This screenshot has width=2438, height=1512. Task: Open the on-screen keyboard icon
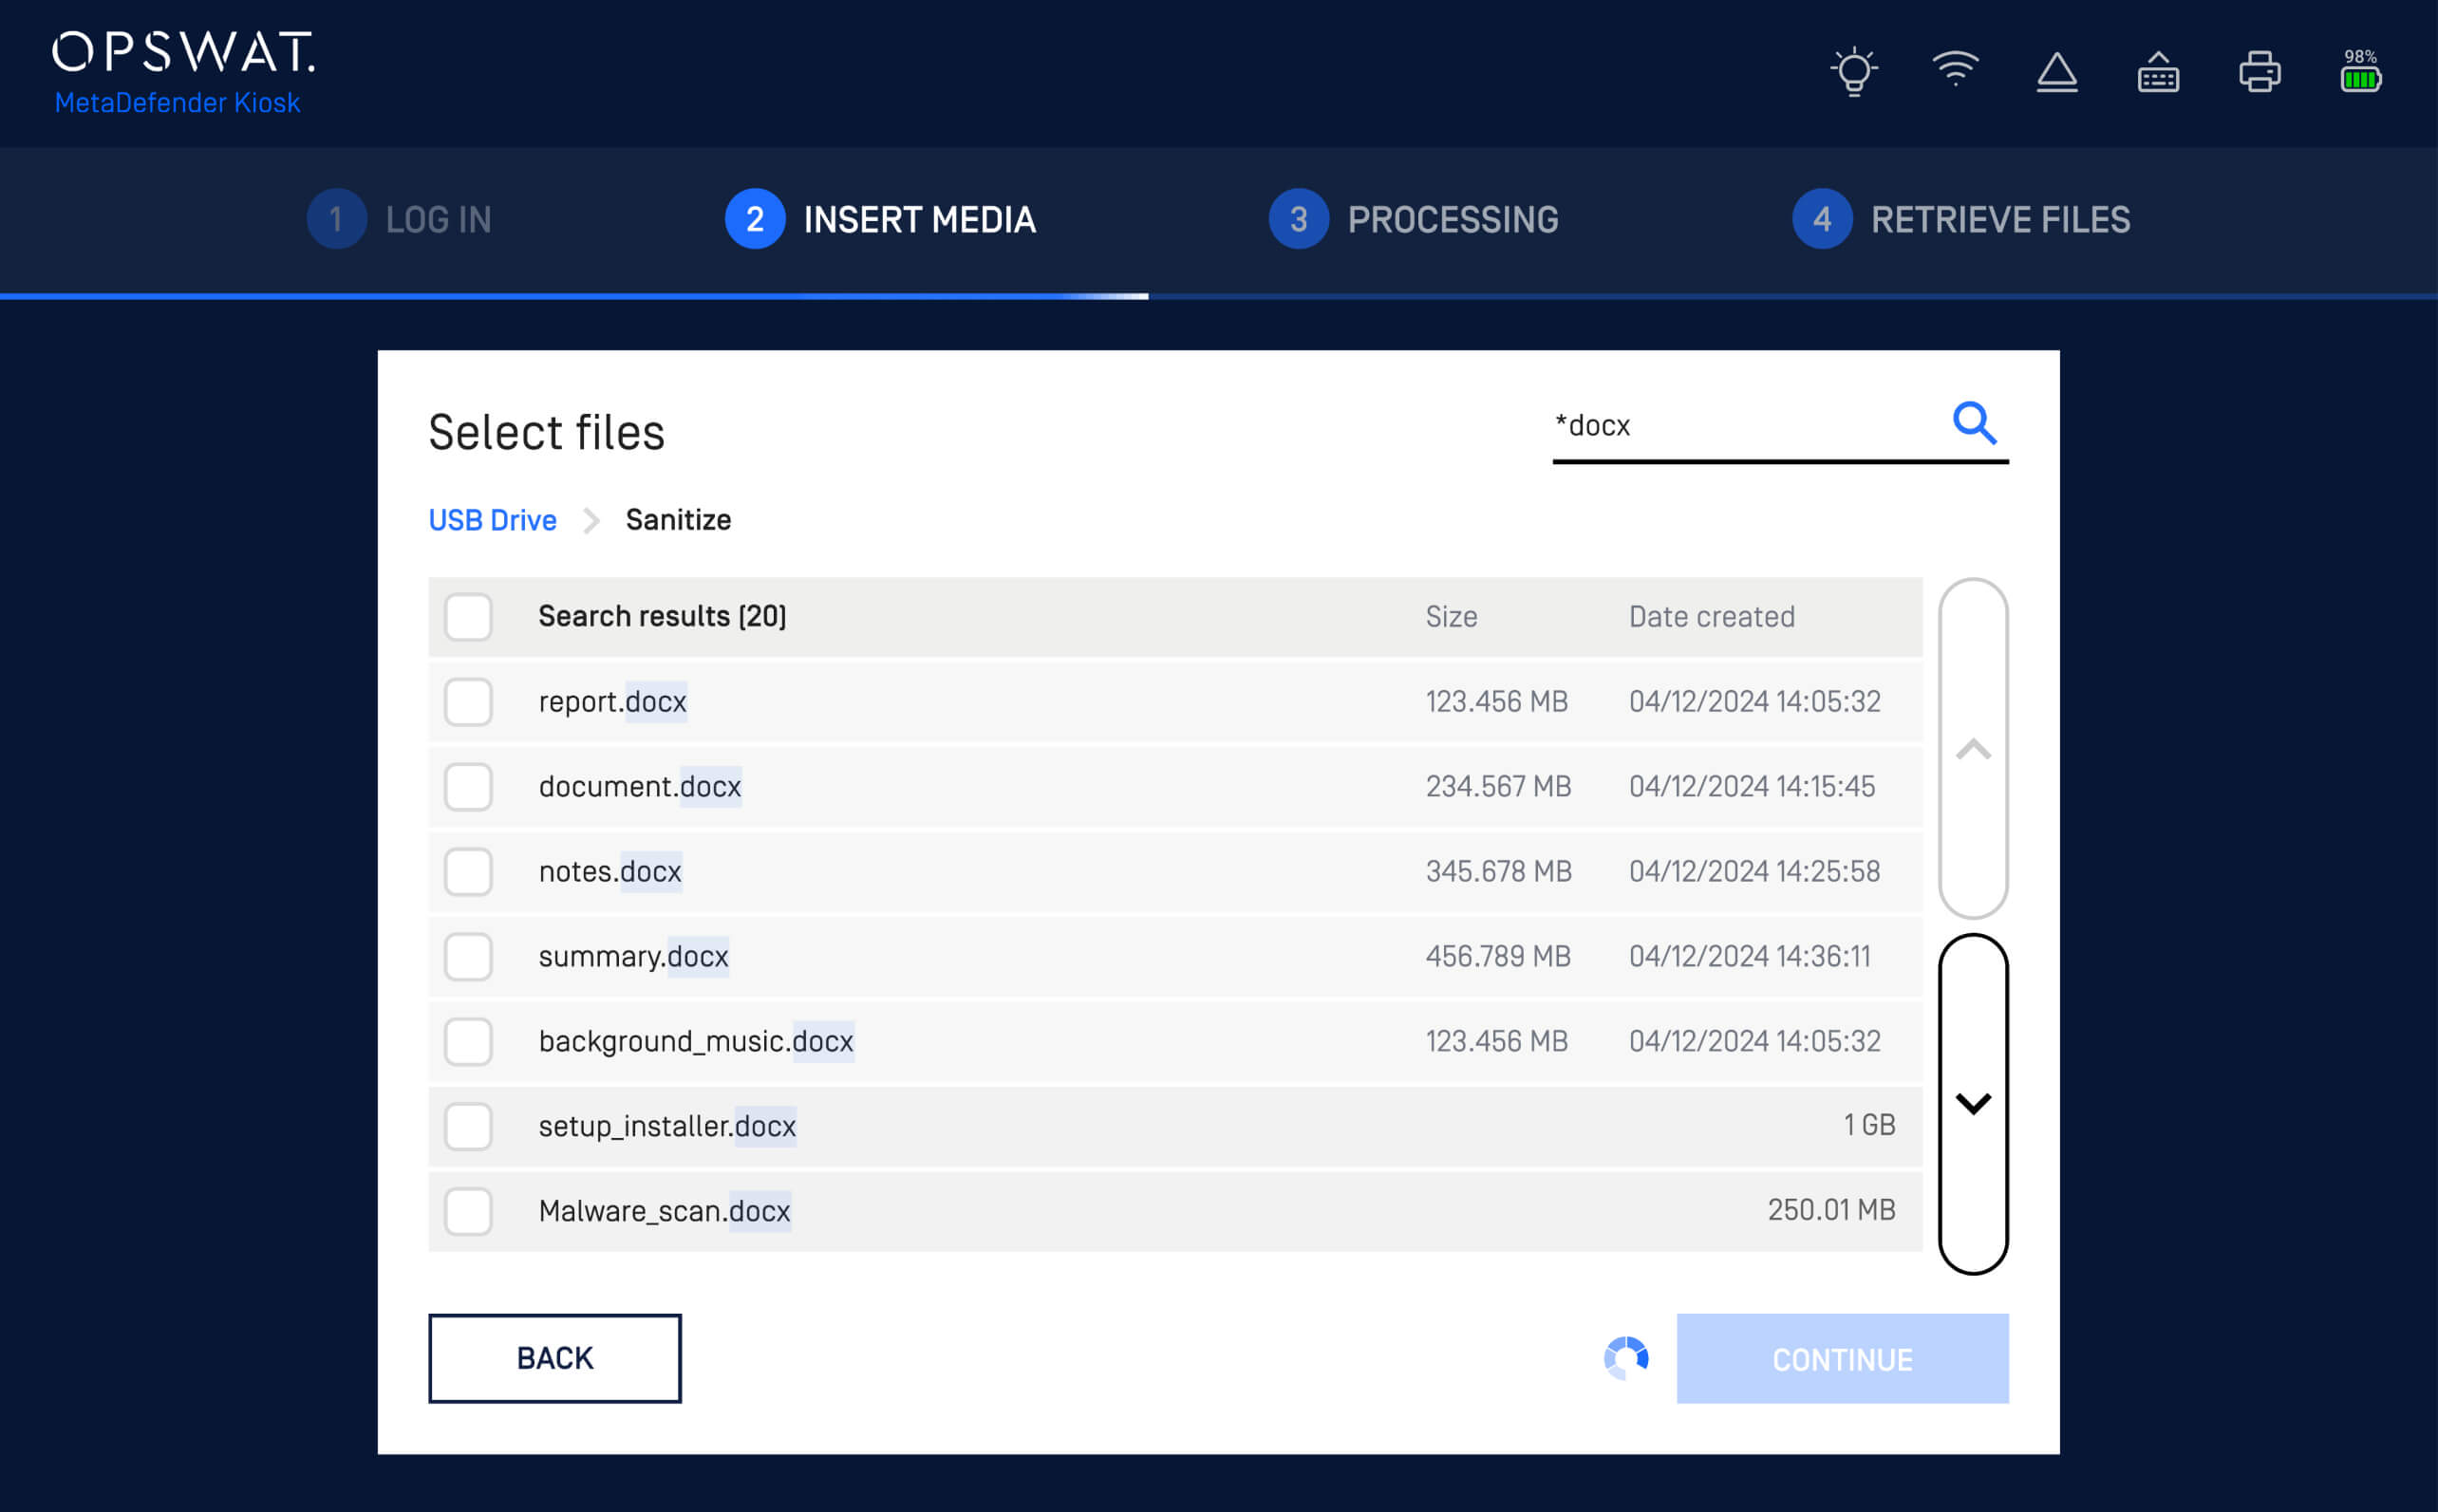(x=2158, y=70)
